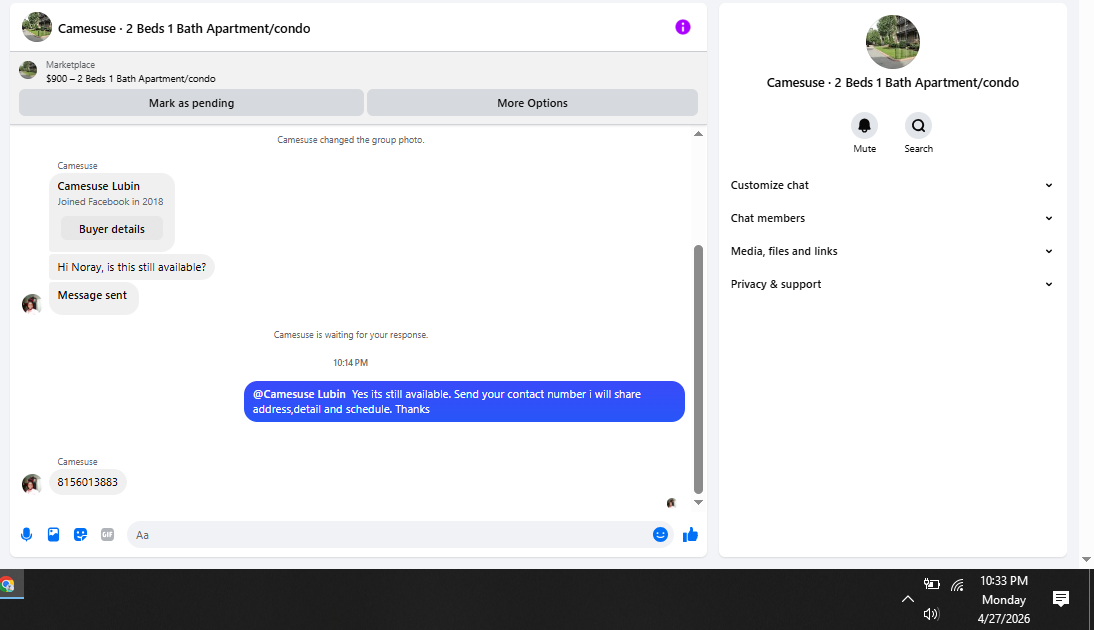This screenshot has width=1094, height=630.
Task: Open the sticker picker icon
Action: (80, 534)
